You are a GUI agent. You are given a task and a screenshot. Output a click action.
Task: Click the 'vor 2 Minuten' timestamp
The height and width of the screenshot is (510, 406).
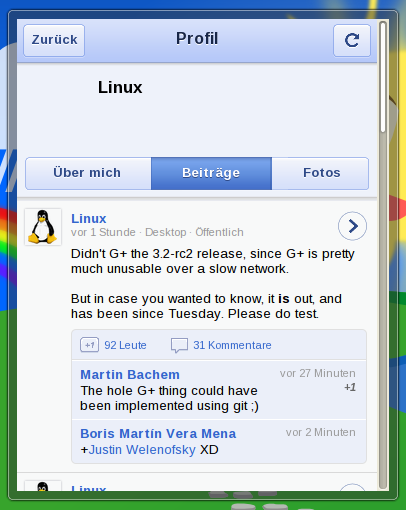[321, 432]
